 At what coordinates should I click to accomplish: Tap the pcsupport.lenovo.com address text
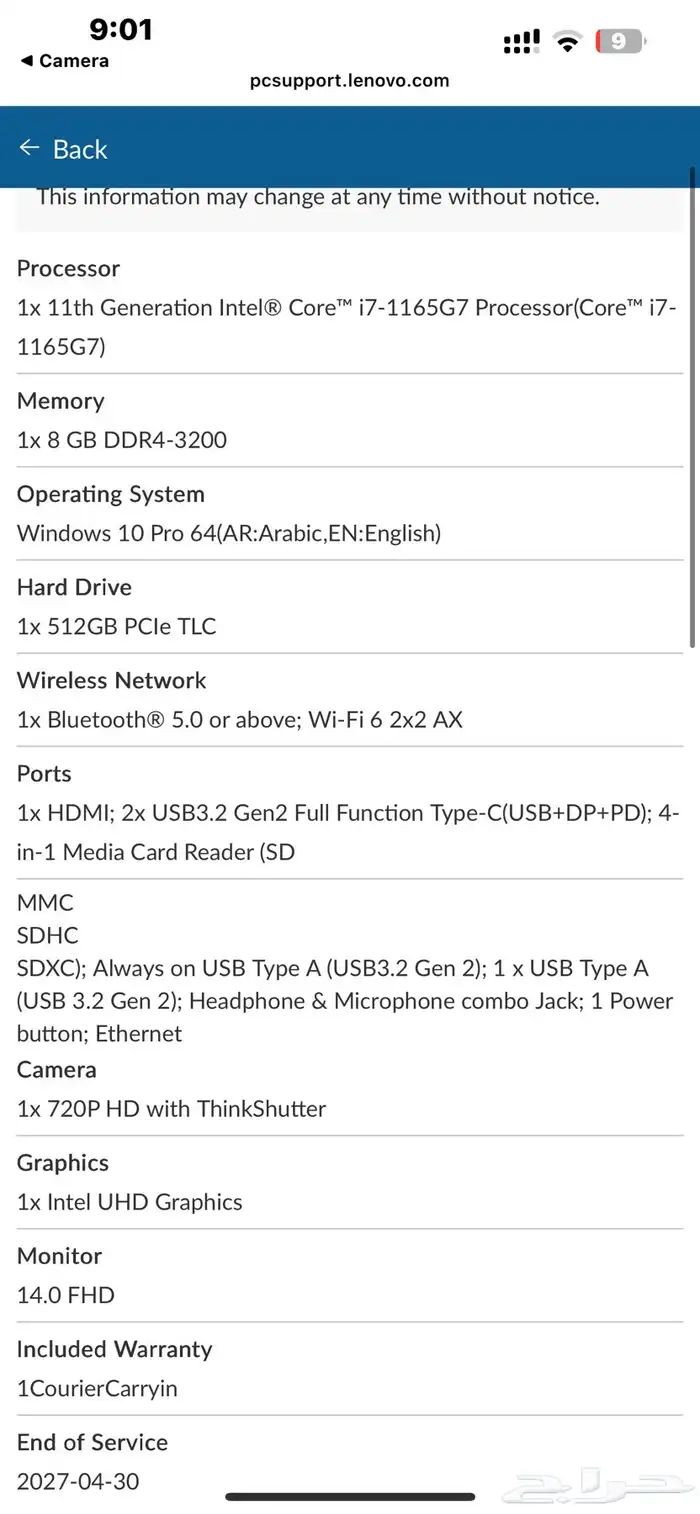[x=350, y=81]
